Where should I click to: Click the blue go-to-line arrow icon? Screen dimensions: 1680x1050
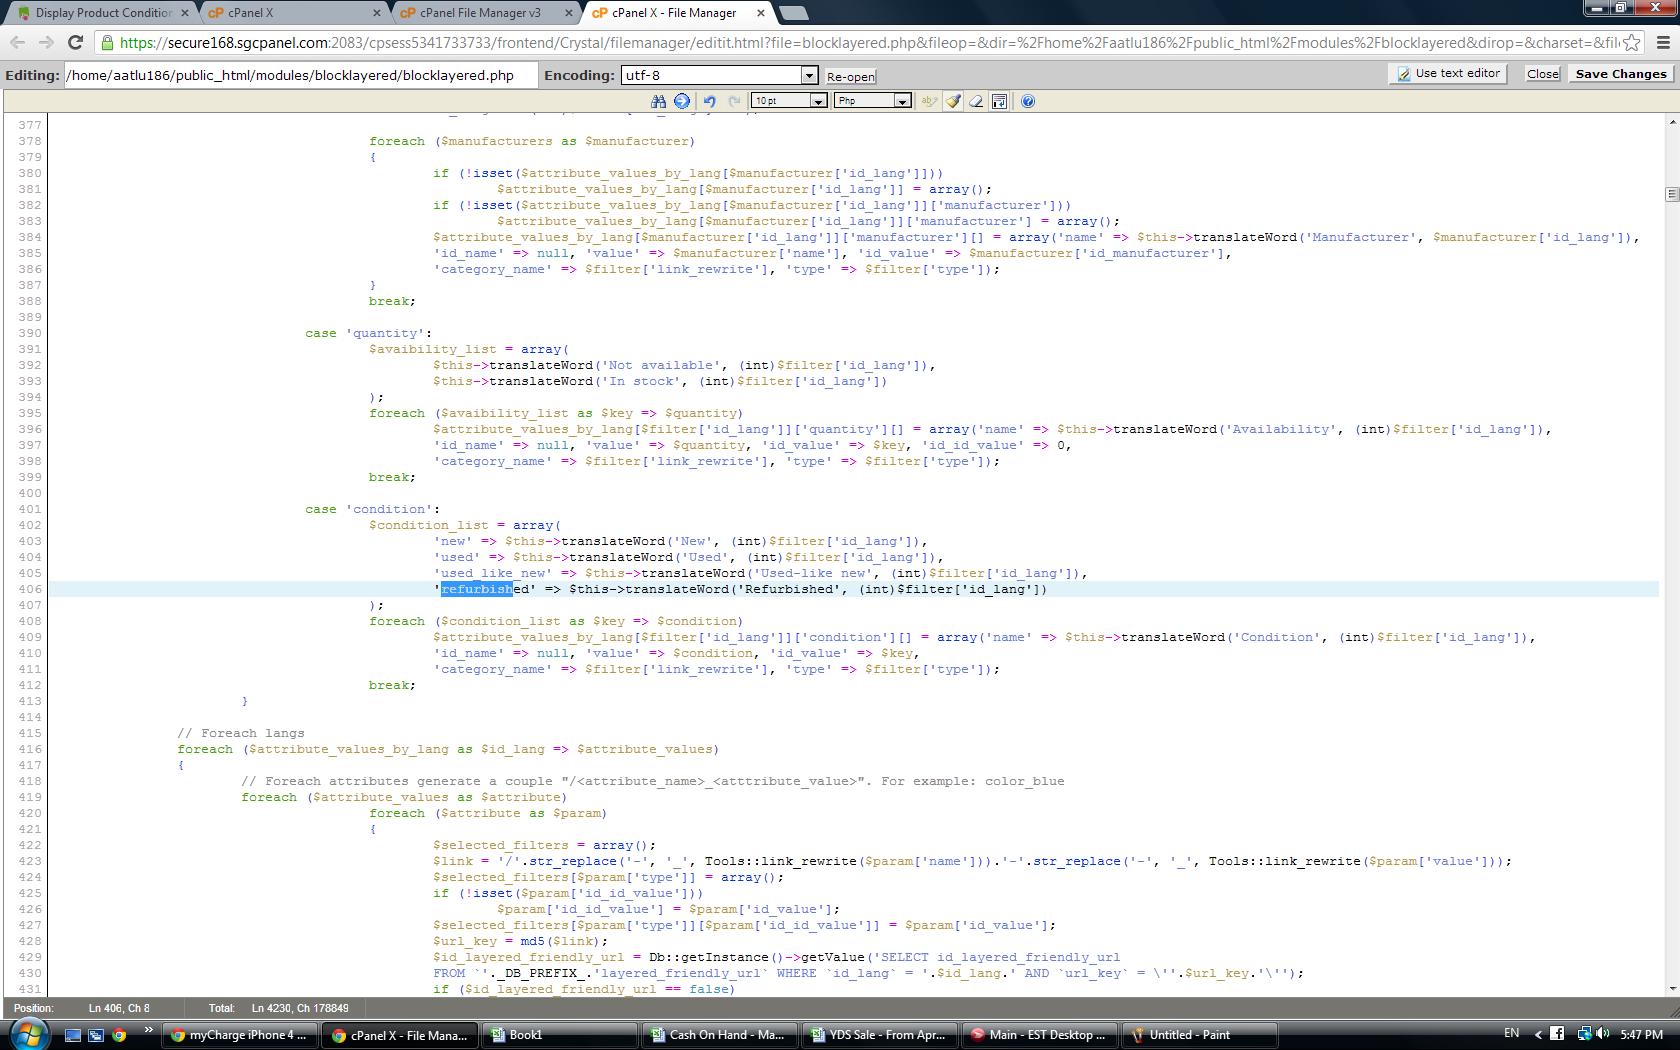[682, 101]
